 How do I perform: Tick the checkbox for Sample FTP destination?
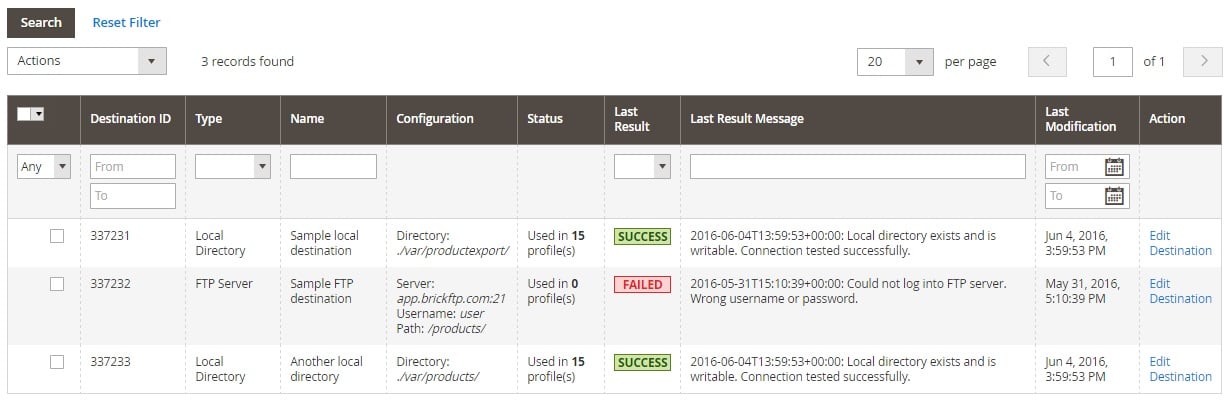click(x=57, y=284)
